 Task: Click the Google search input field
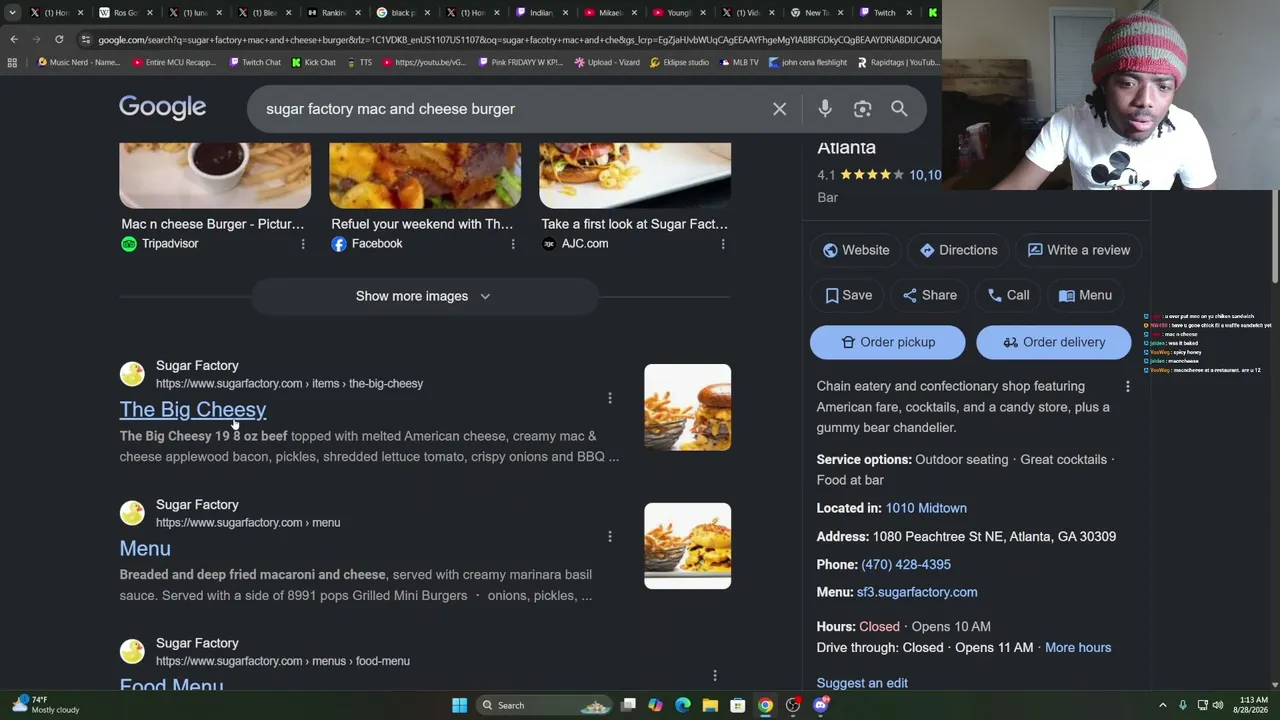point(510,109)
